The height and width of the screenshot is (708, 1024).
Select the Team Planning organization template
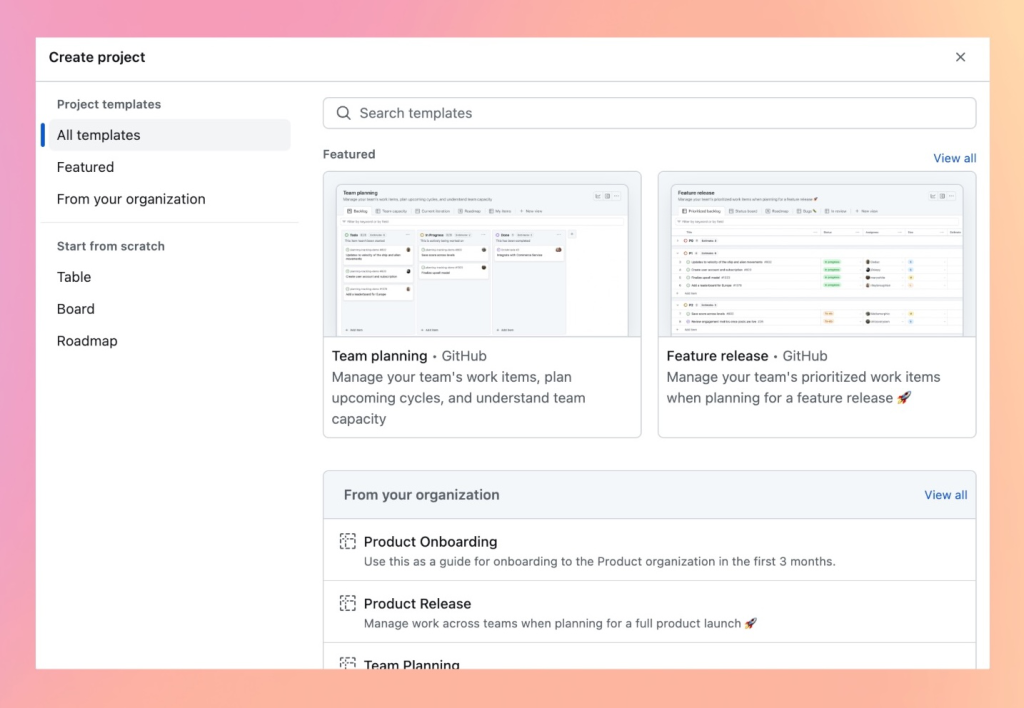pos(413,664)
